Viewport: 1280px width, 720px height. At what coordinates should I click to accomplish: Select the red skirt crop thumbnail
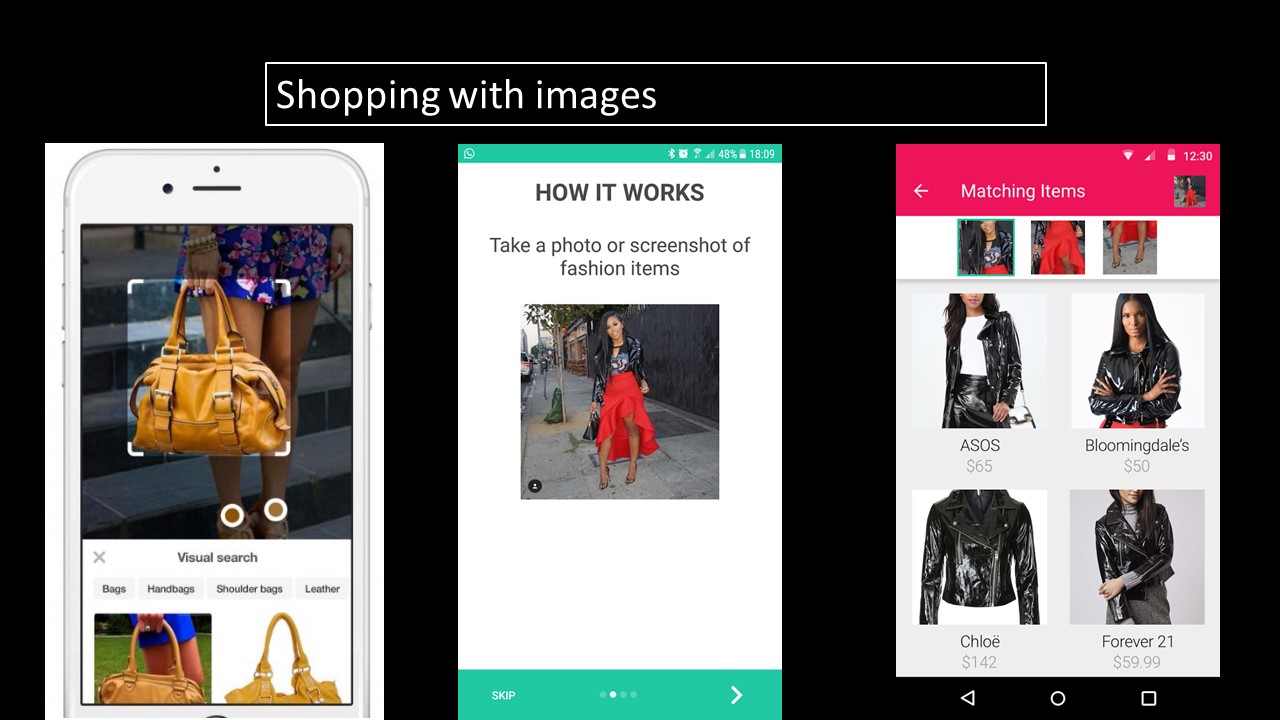[x=1058, y=247]
